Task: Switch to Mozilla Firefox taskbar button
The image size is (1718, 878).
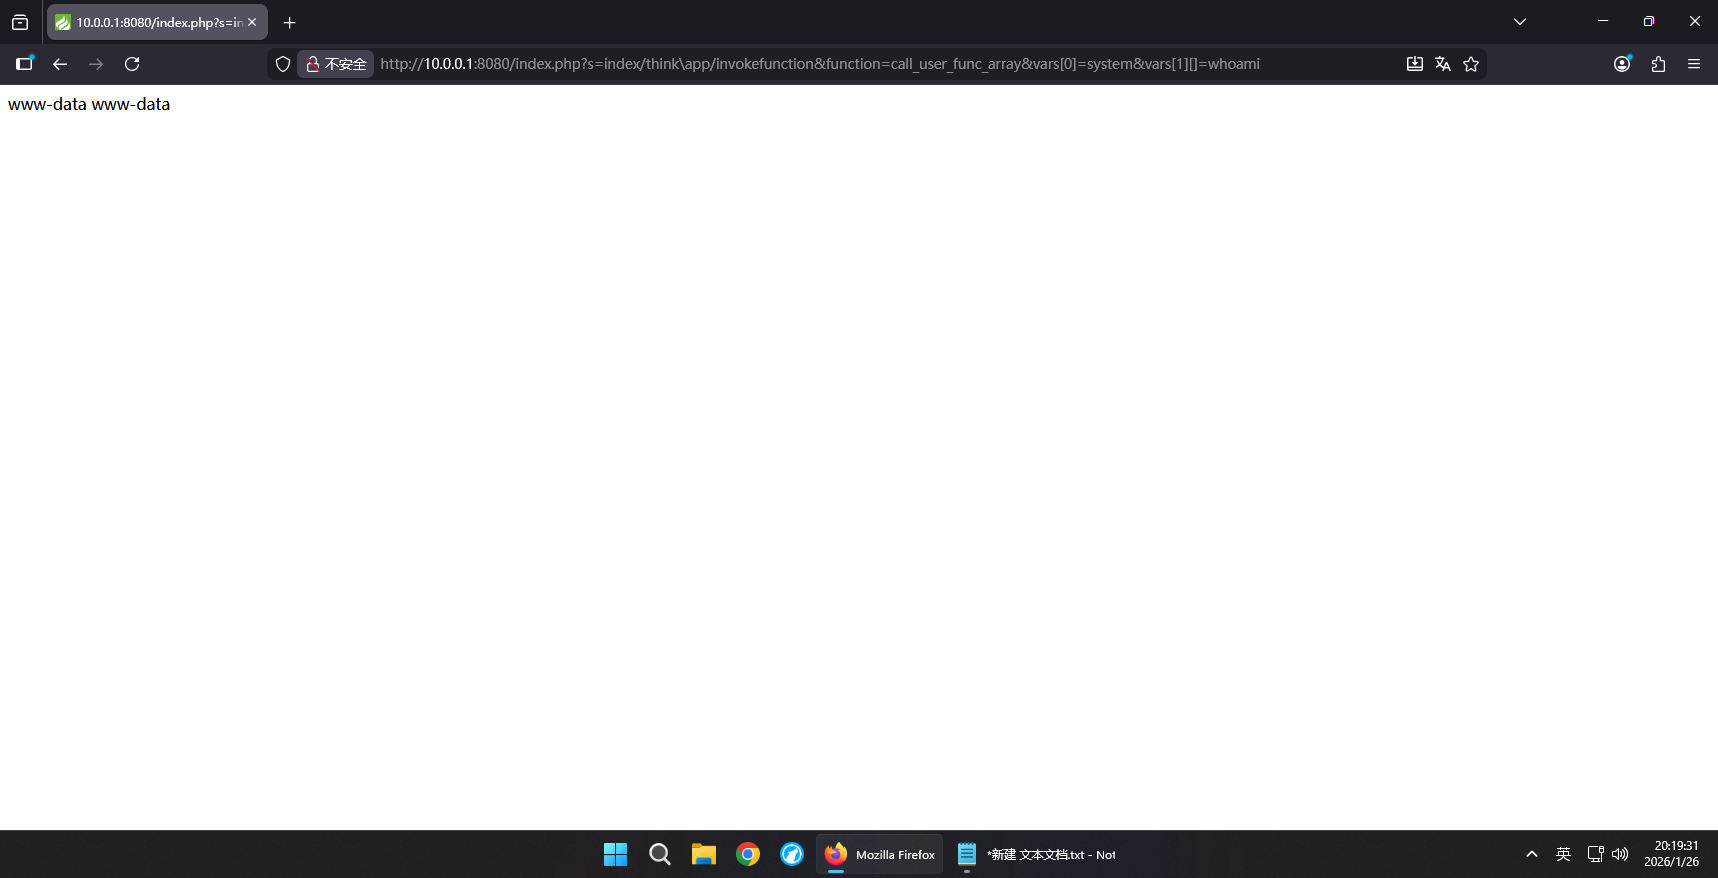Action: click(880, 854)
